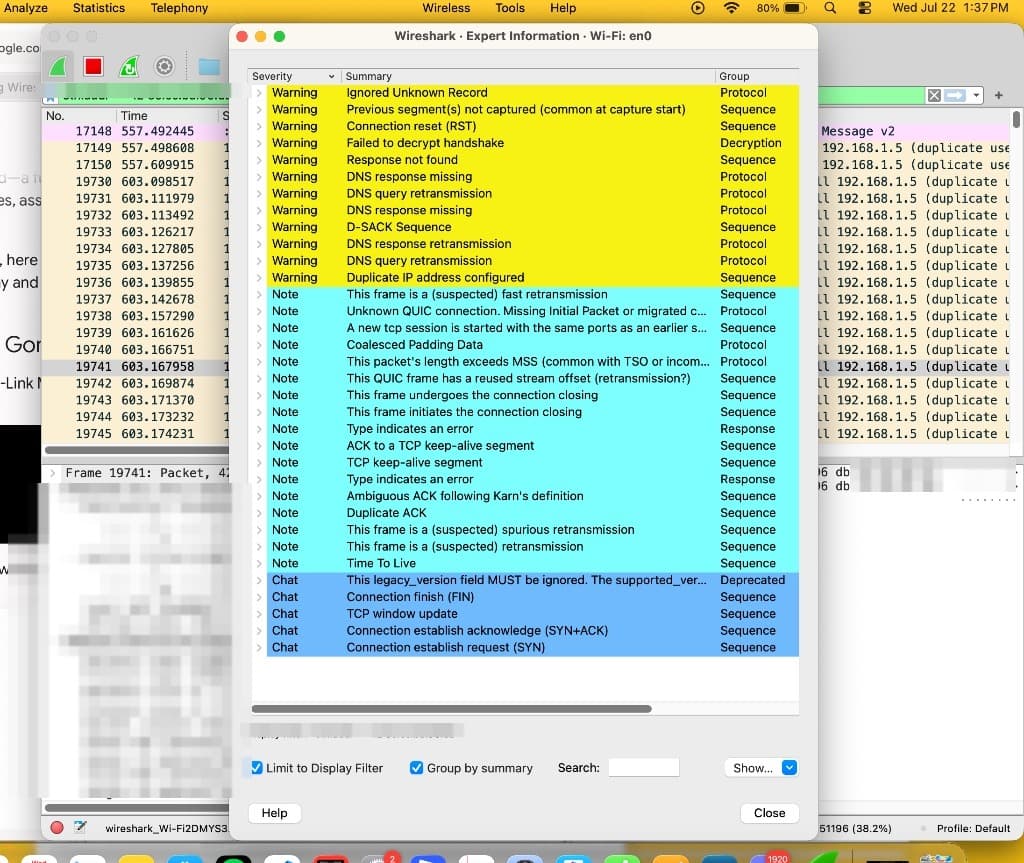
Task: Click the Group column header
Action: [757, 76]
